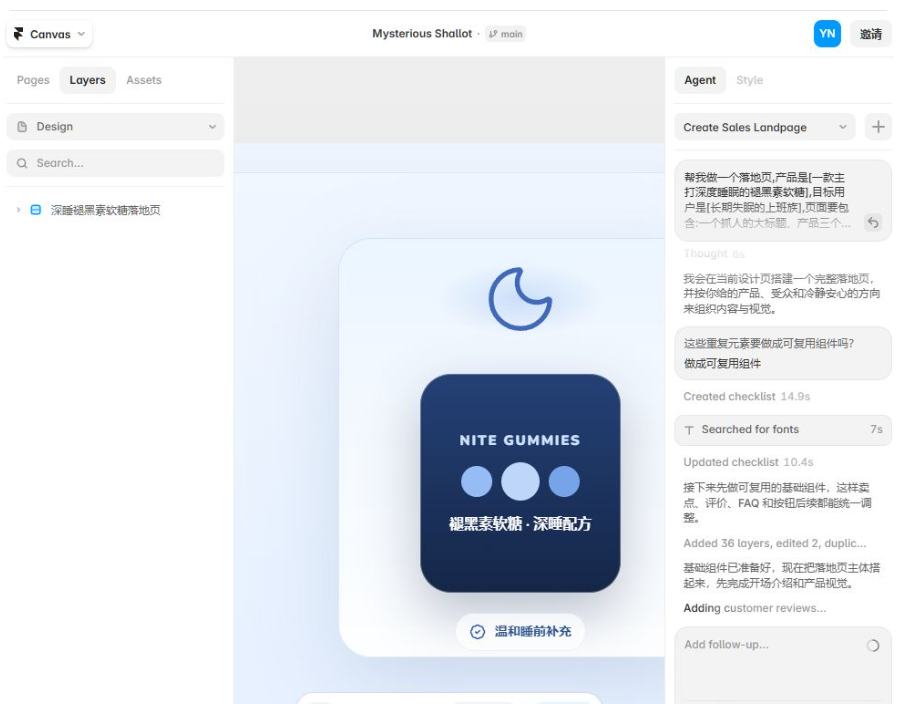Select the NITE GUMMIES product card
Screen dimensions: 898x704
pos(520,483)
